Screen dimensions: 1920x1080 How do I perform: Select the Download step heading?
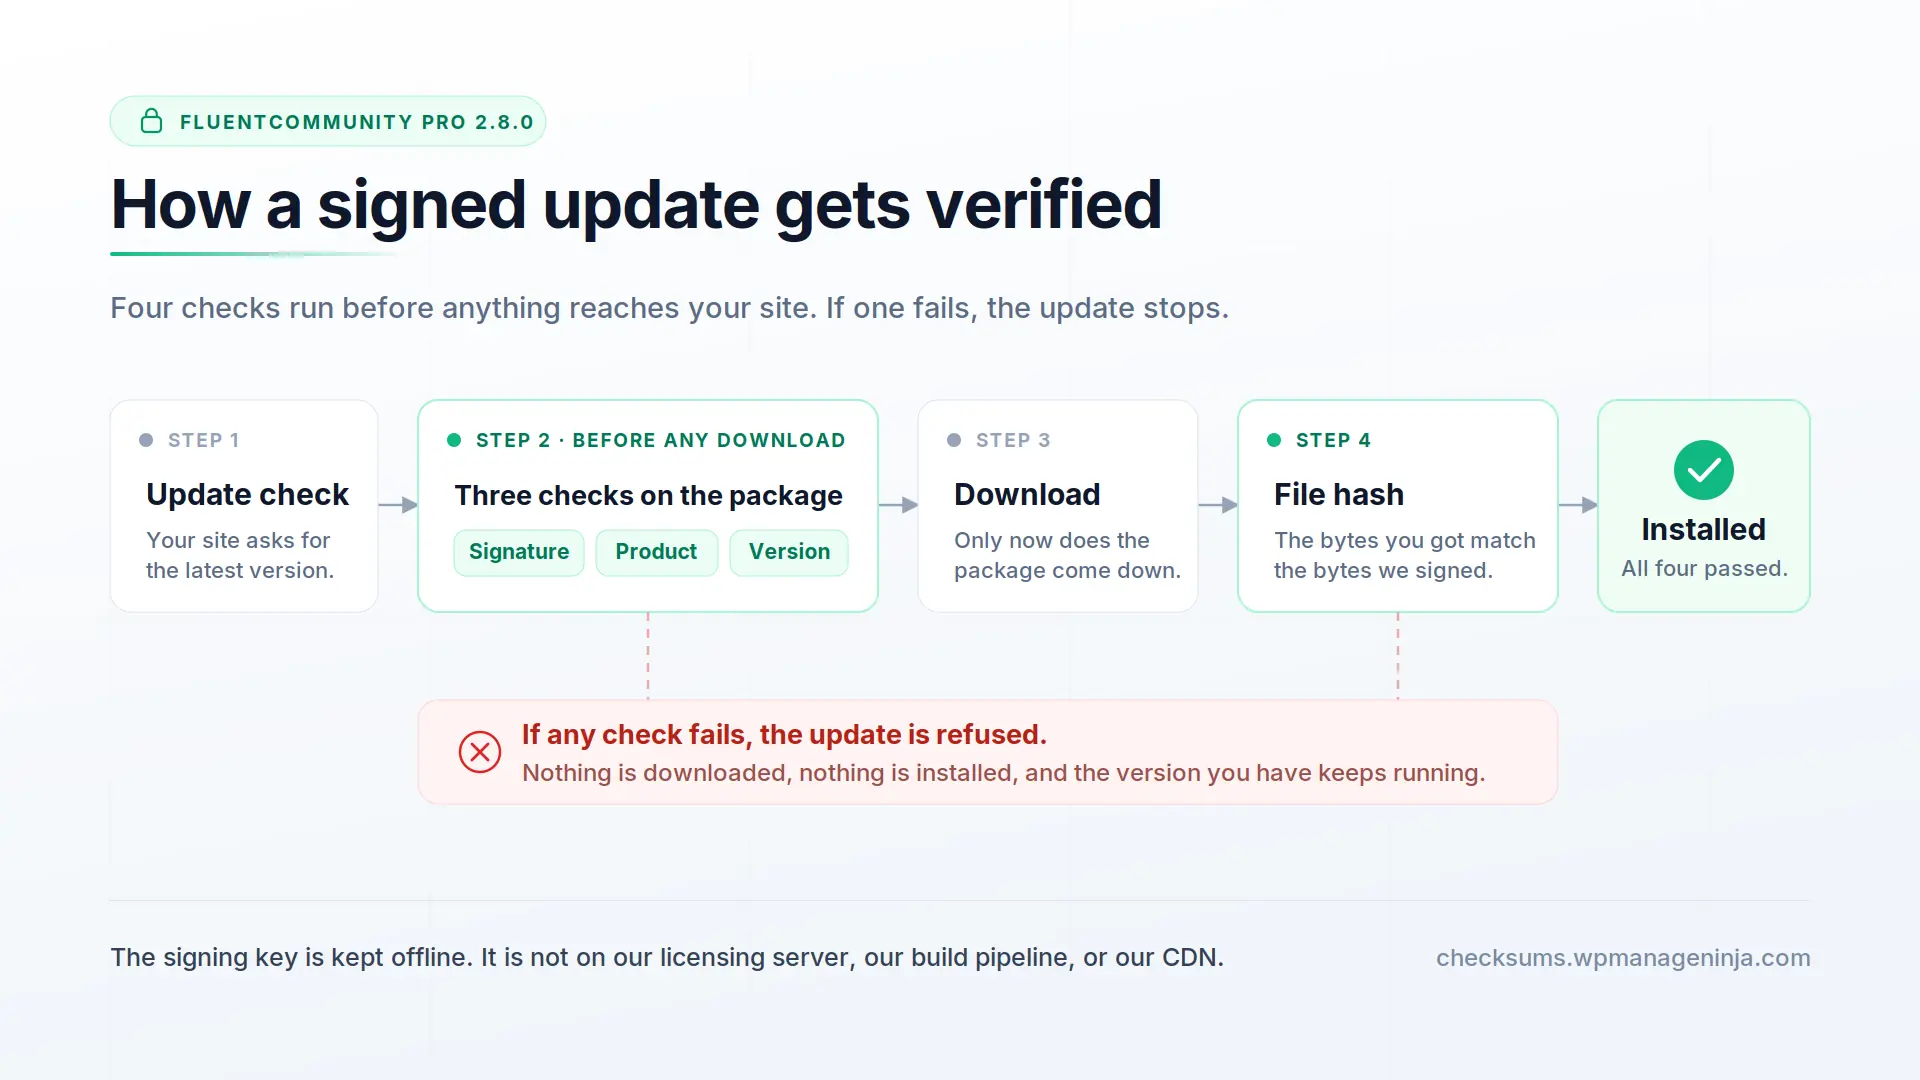pyautogui.click(x=1027, y=494)
